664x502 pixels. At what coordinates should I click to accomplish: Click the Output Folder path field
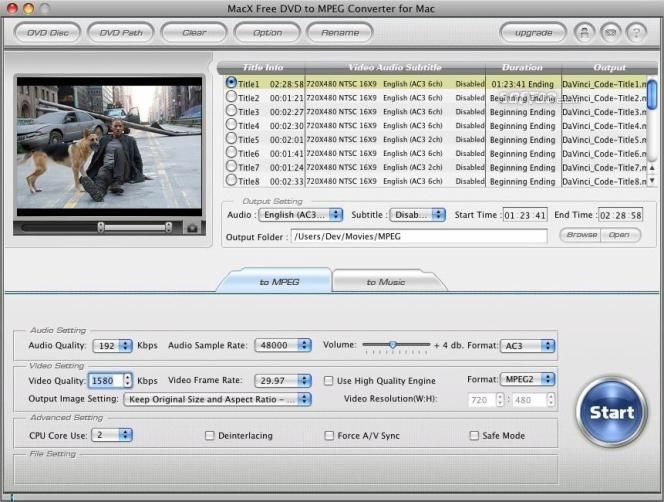[x=419, y=236]
